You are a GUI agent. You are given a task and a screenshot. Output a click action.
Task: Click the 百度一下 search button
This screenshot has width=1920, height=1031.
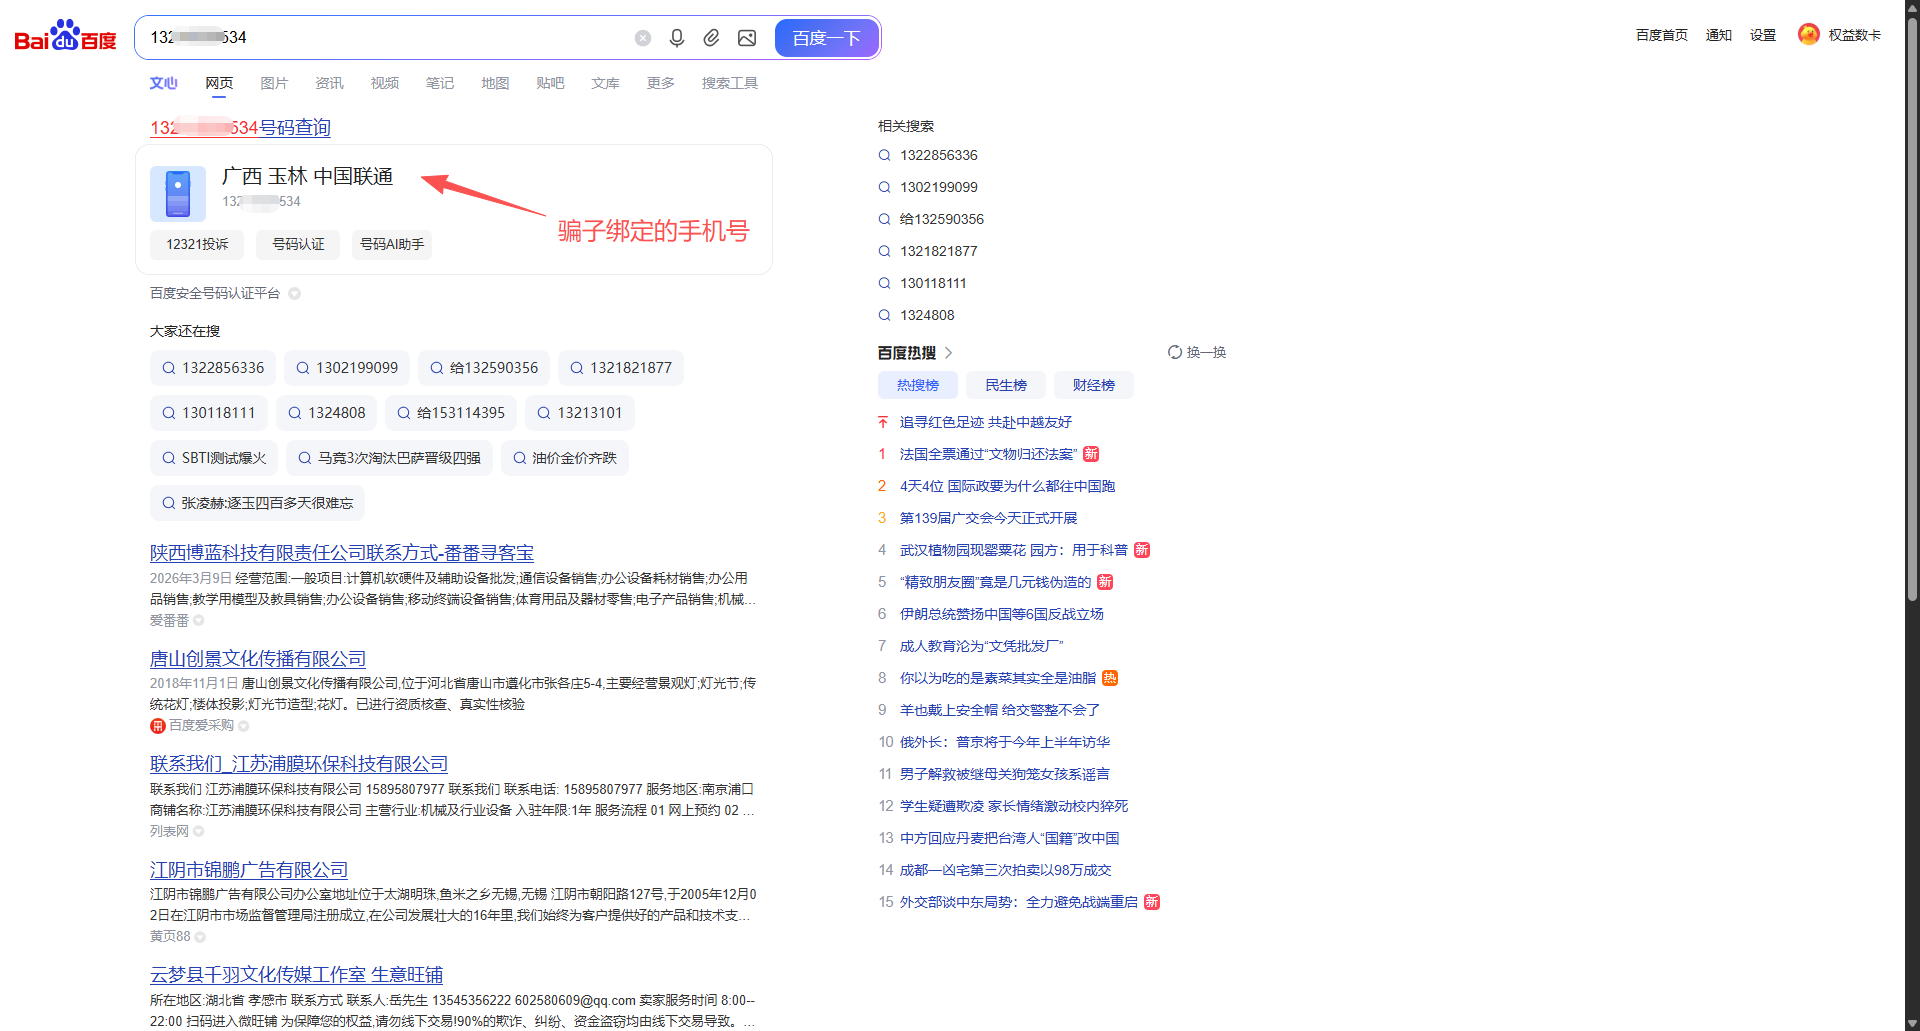pyautogui.click(x=826, y=37)
